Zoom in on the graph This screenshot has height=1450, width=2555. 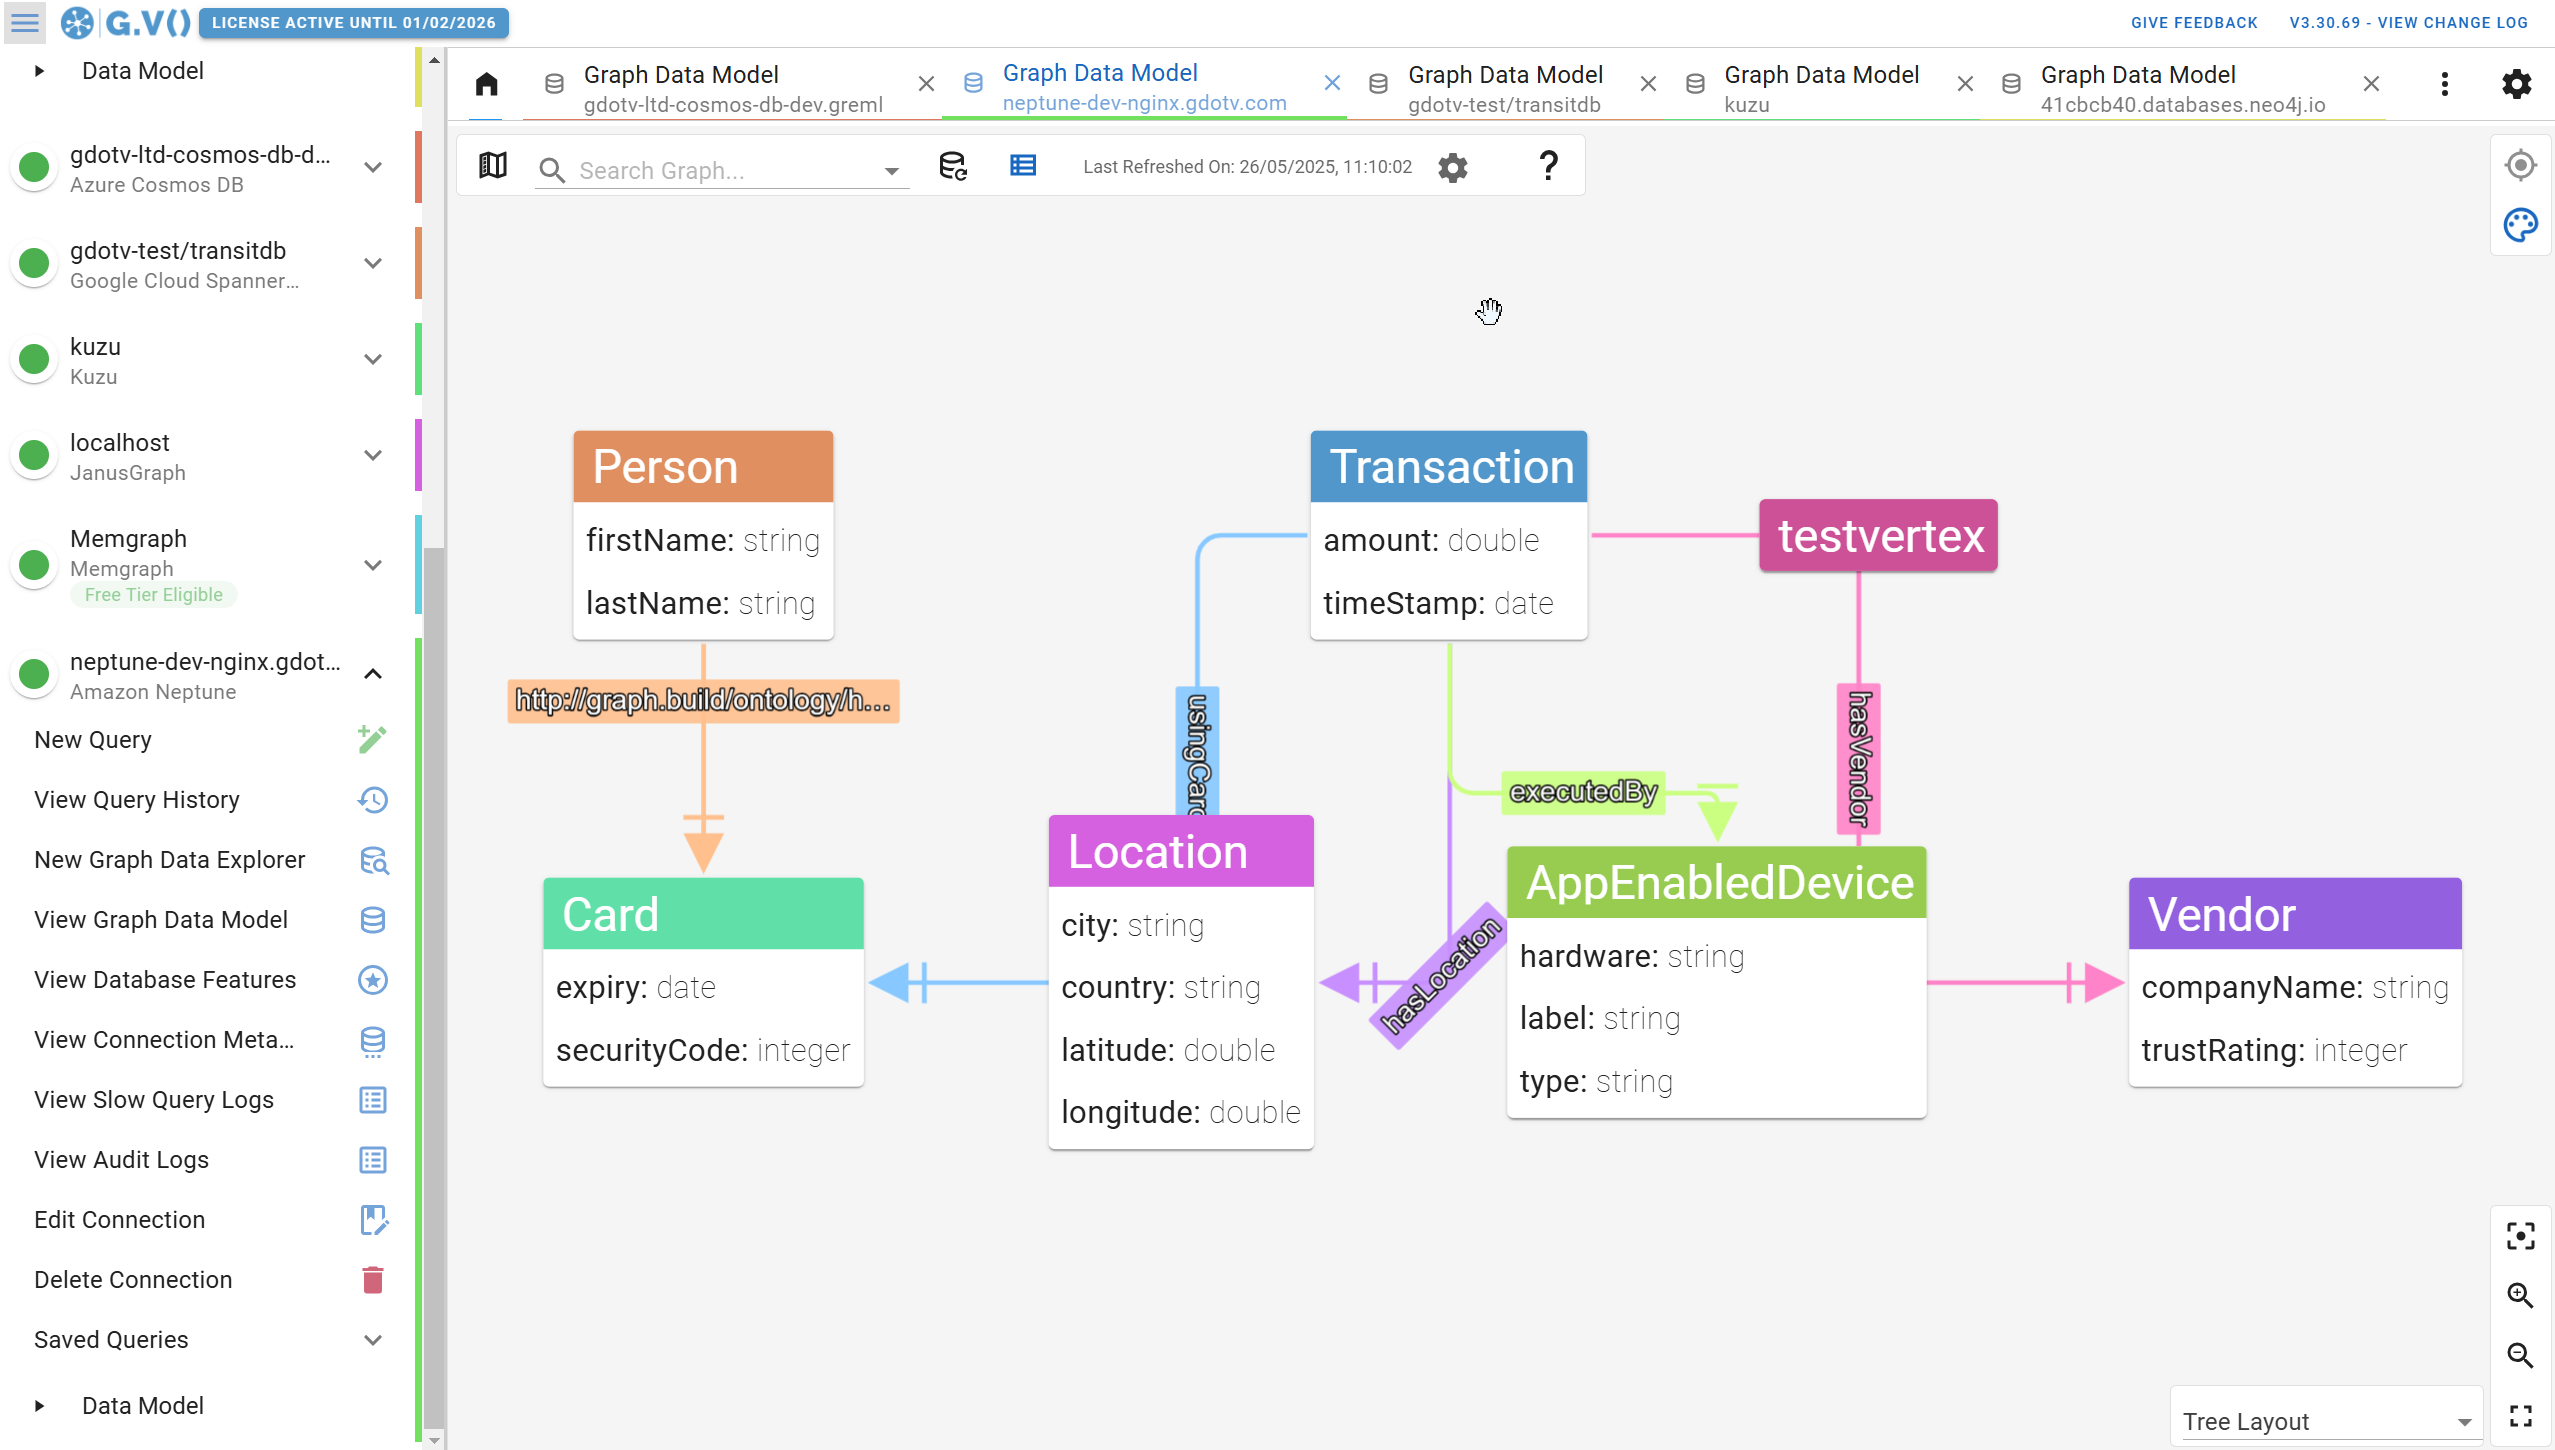(2520, 1296)
